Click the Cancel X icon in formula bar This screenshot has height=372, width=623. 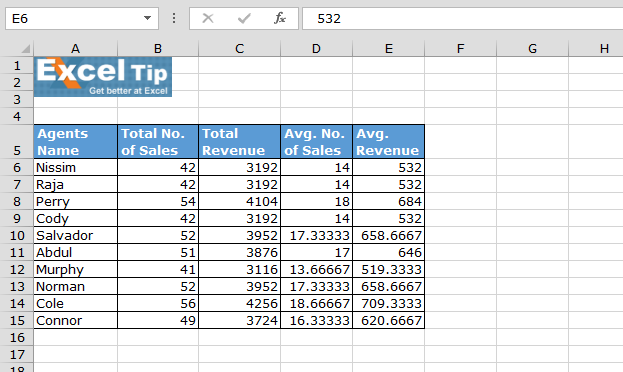click(208, 18)
